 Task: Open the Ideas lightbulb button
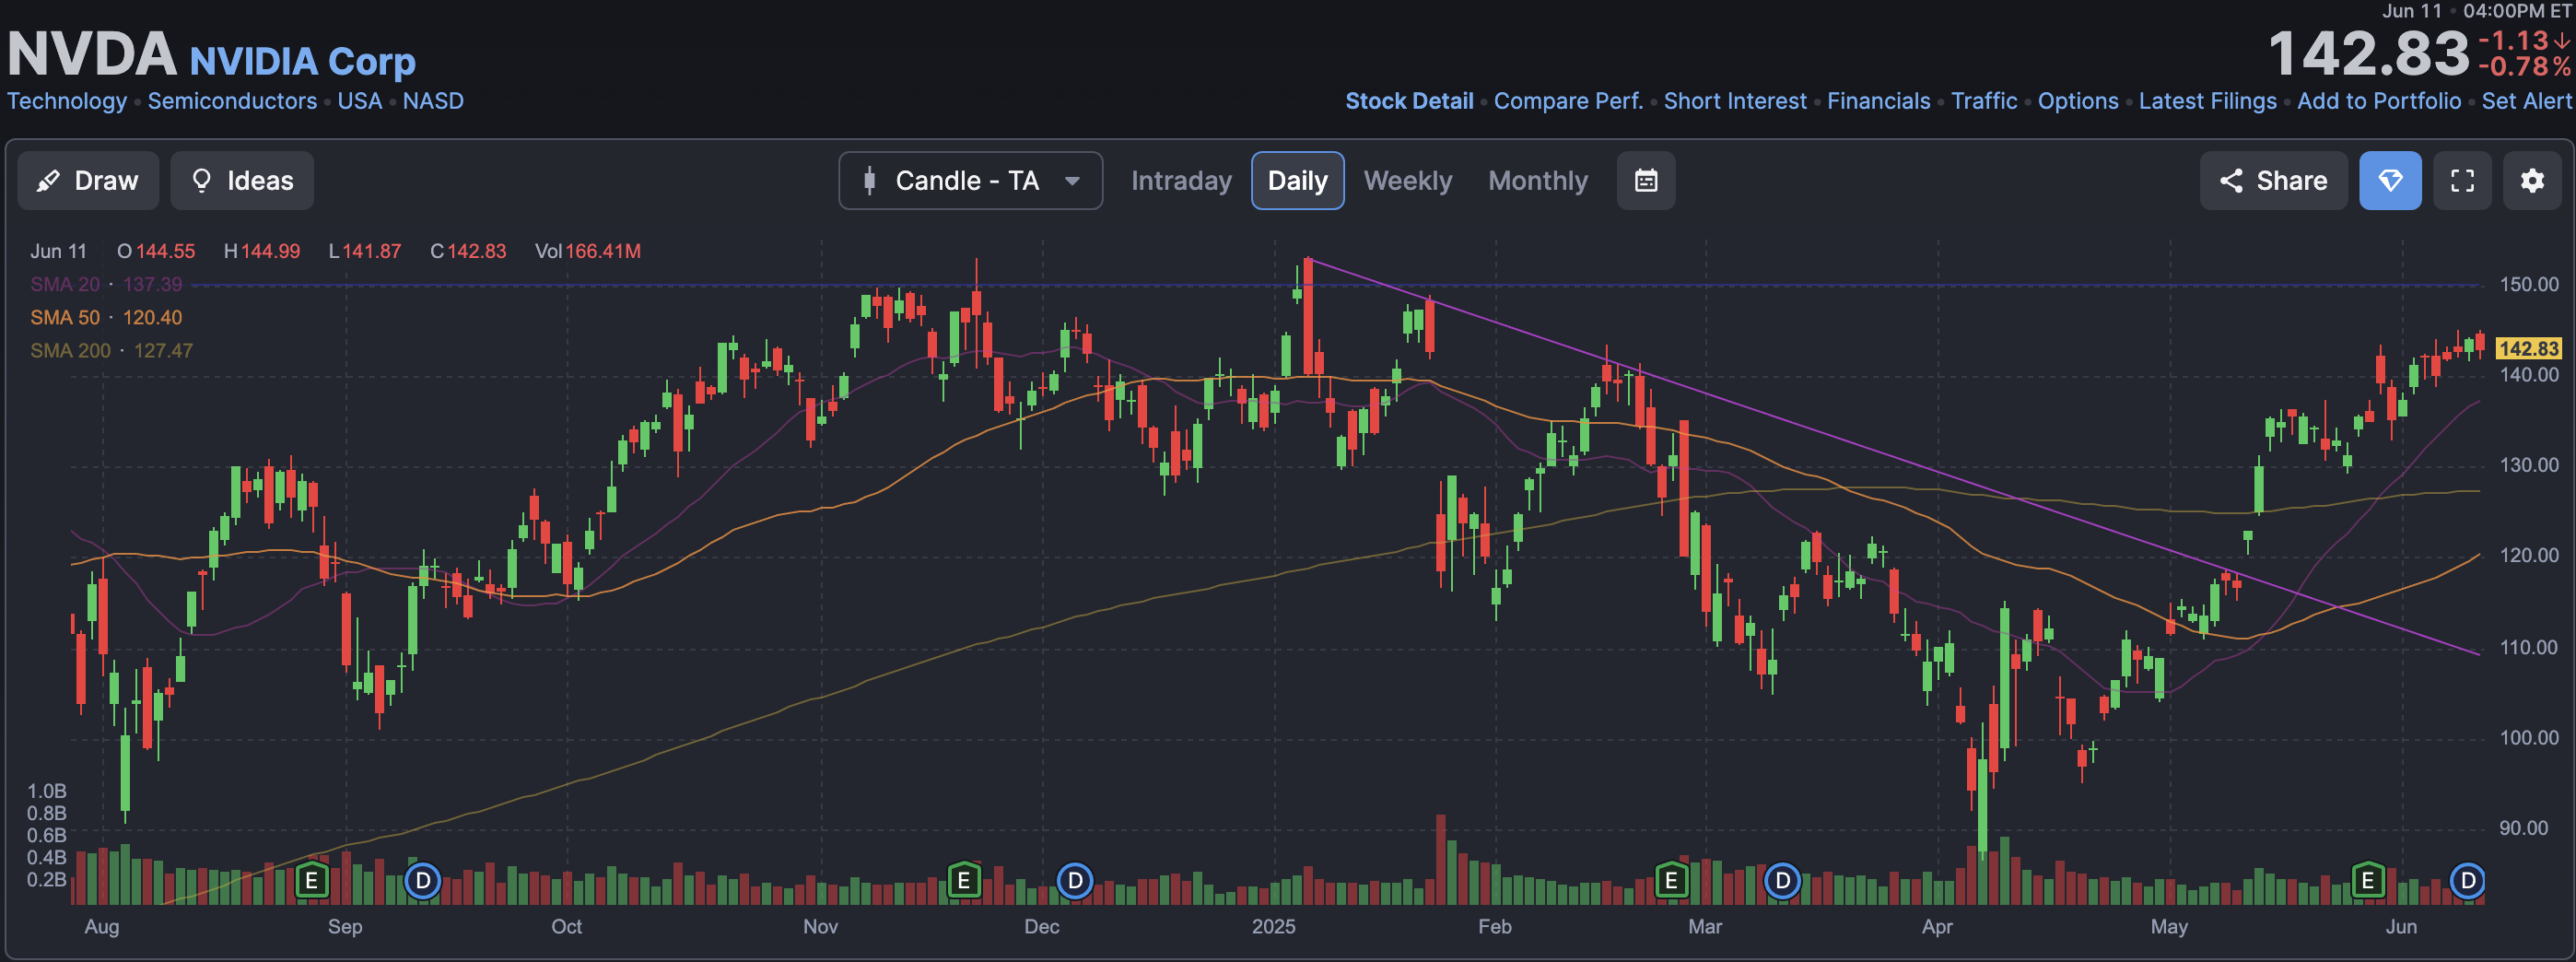pyautogui.click(x=242, y=181)
